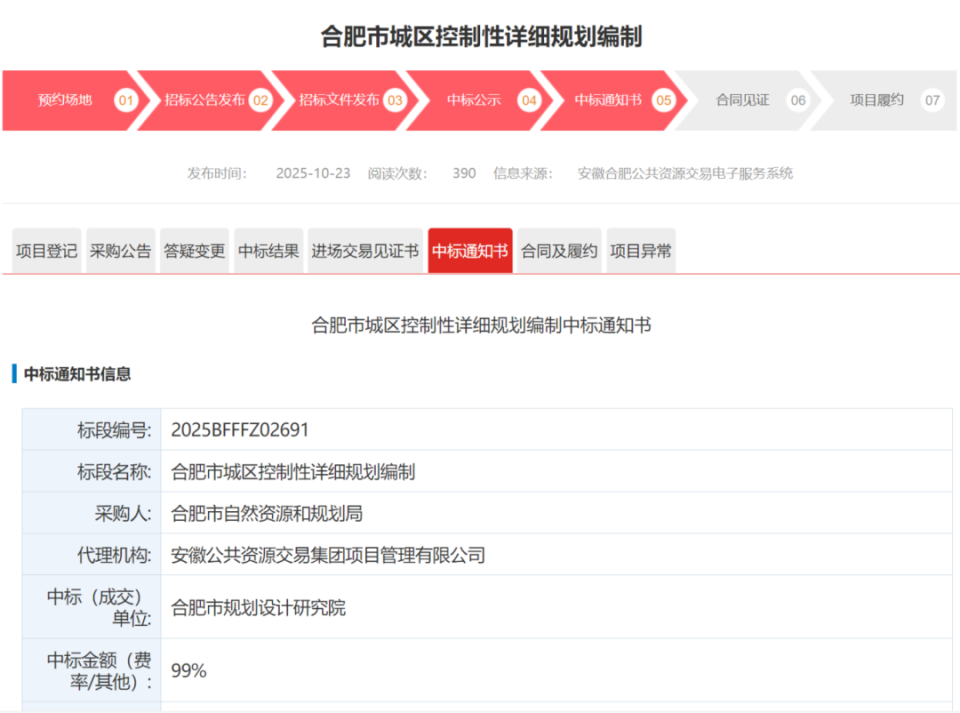This screenshot has width=960, height=713.
Task: Switch to the 项目登记 tab
Action: click(x=45, y=251)
